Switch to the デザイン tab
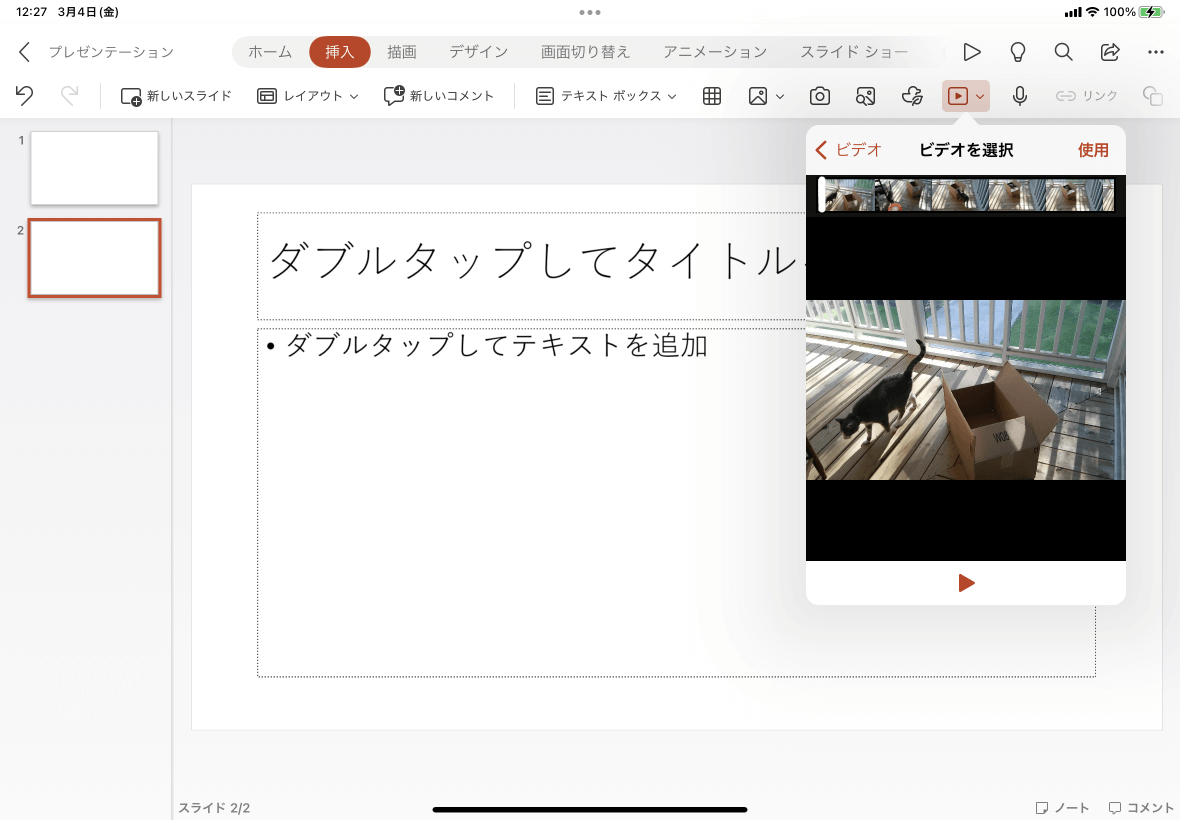This screenshot has width=1180, height=820. (x=479, y=52)
